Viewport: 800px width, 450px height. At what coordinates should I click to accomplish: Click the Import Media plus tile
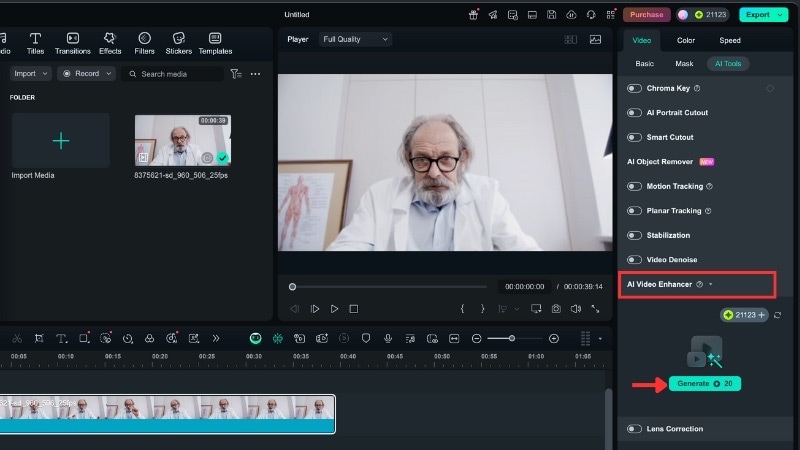pyautogui.click(x=61, y=141)
